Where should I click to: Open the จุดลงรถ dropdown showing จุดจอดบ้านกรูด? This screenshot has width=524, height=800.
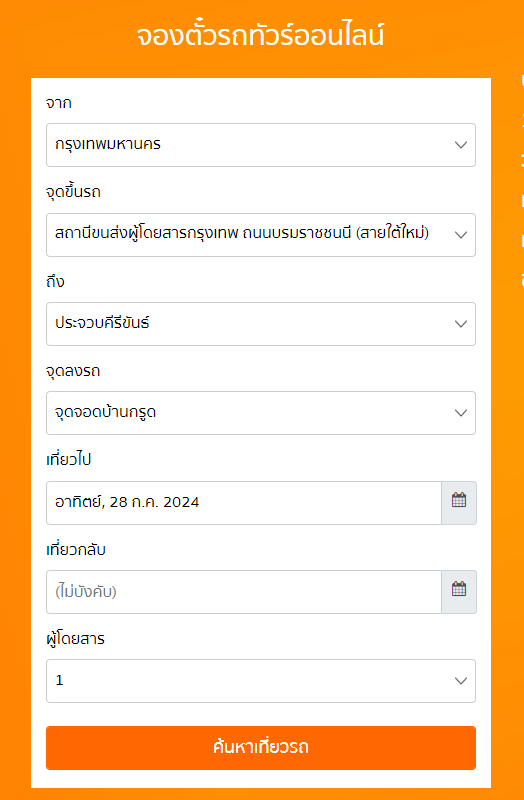(261, 413)
